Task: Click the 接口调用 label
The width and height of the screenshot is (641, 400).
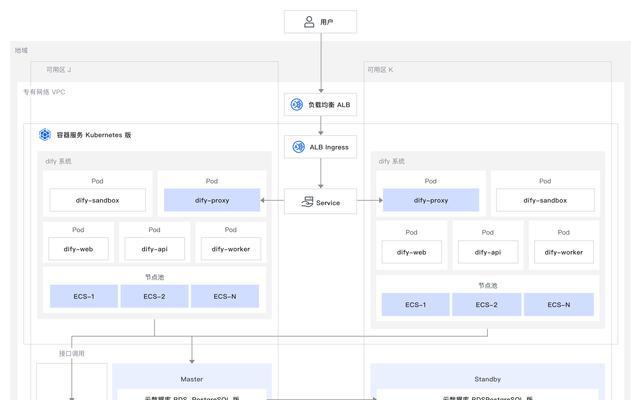Action: point(72,353)
